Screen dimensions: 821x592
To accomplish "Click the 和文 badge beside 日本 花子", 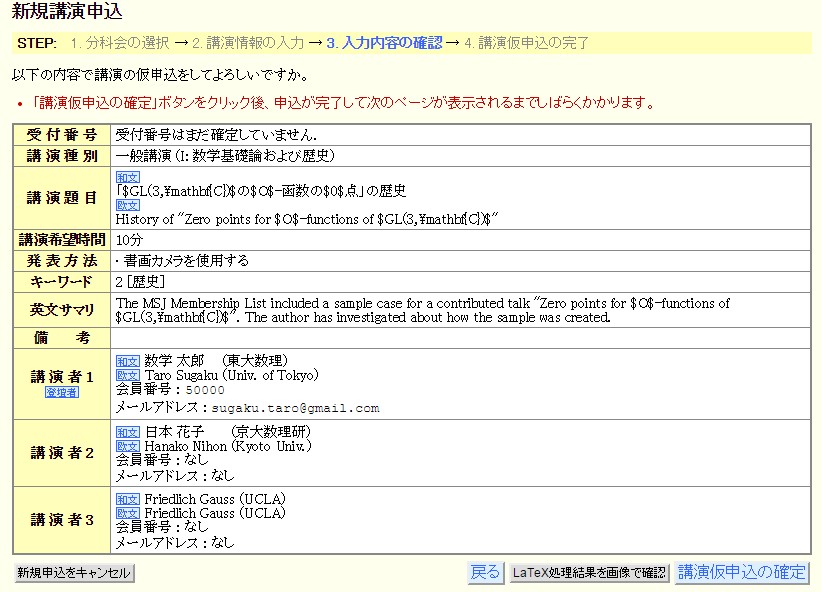I will coord(128,432).
